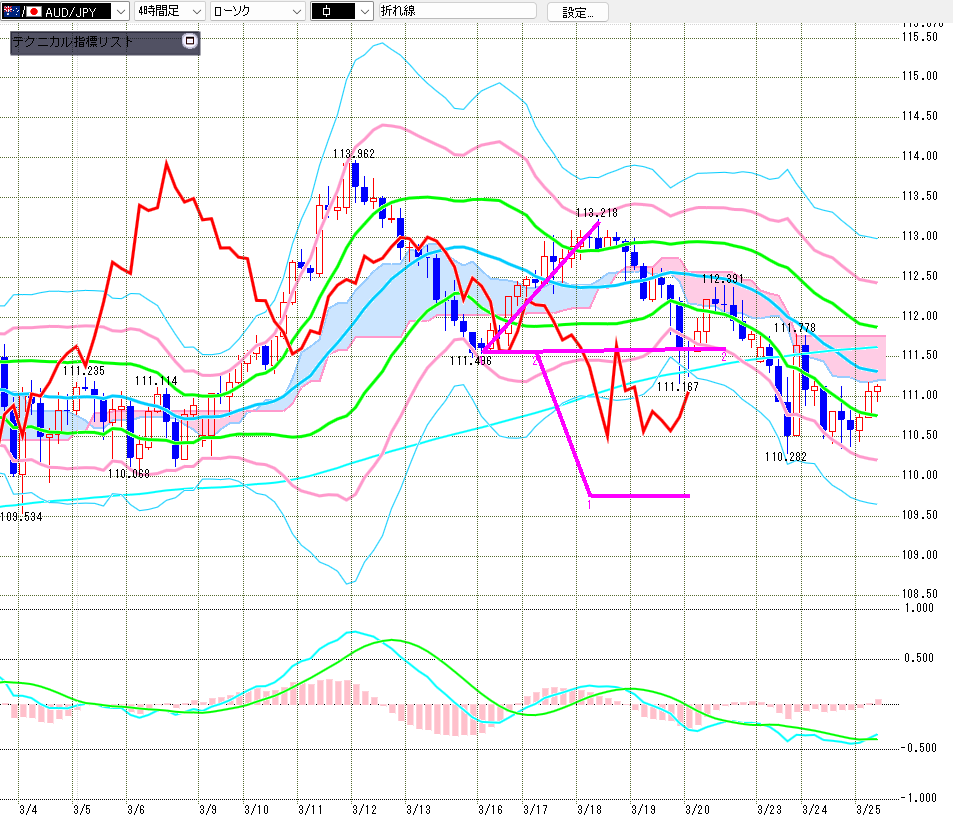Image resolution: width=953 pixels, height=820 pixels.
Task: Select the 109.534 low price label
Action: pyautogui.click(x=21, y=516)
